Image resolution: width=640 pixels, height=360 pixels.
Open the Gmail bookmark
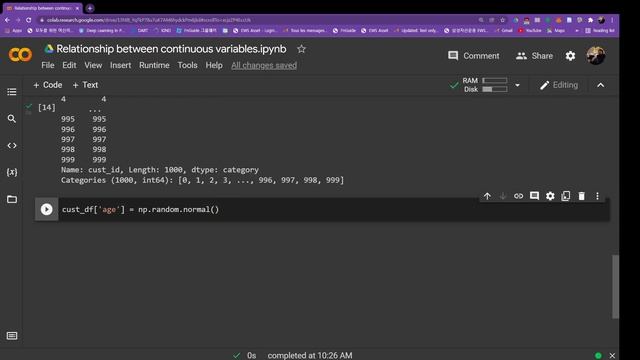point(504,31)
